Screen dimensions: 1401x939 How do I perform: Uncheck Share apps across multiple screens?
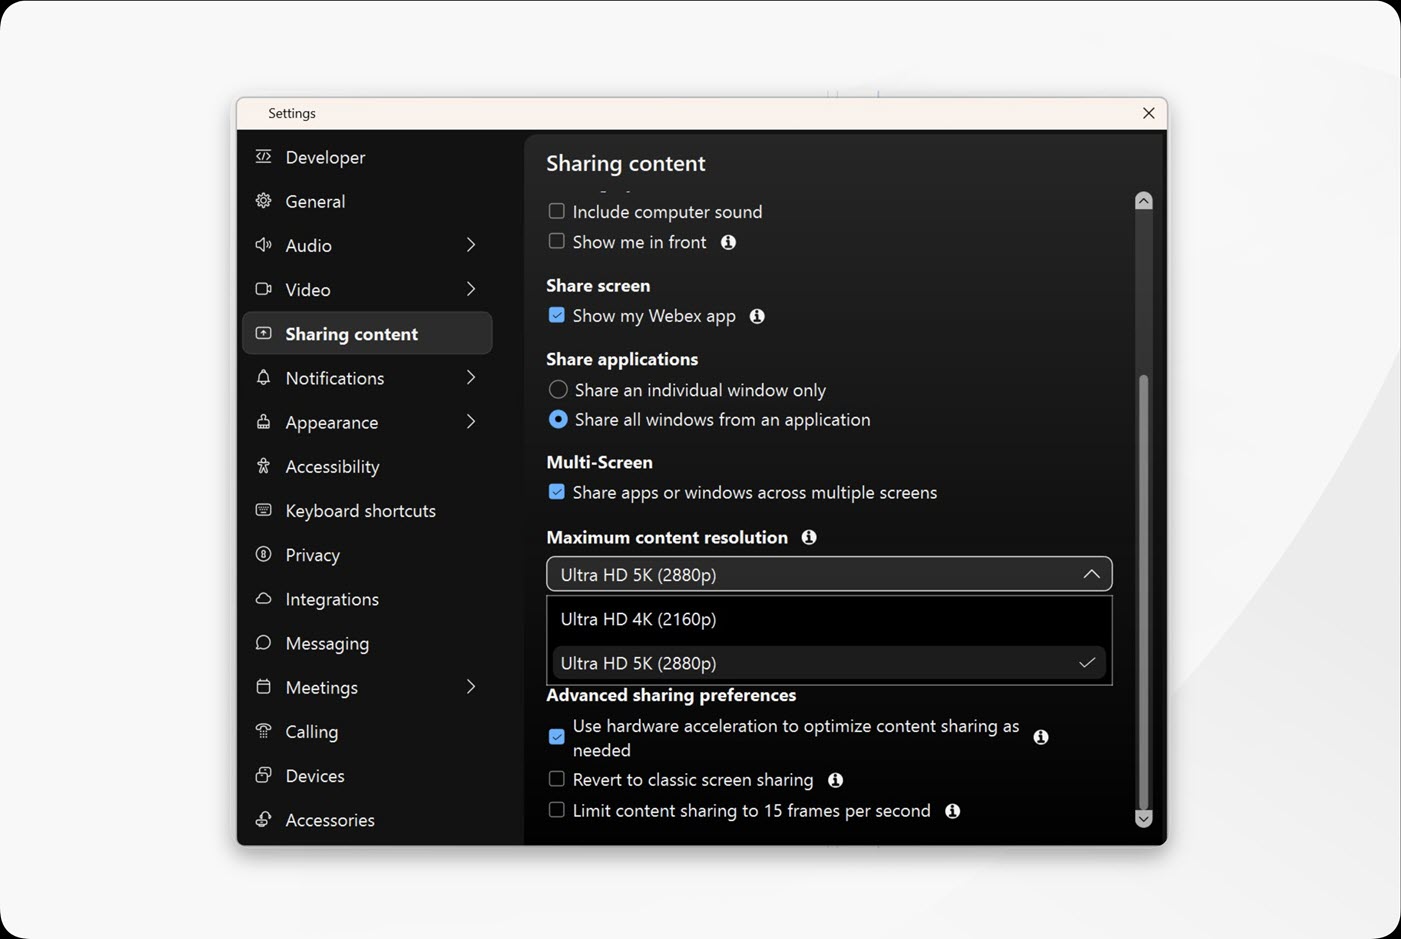557,492
